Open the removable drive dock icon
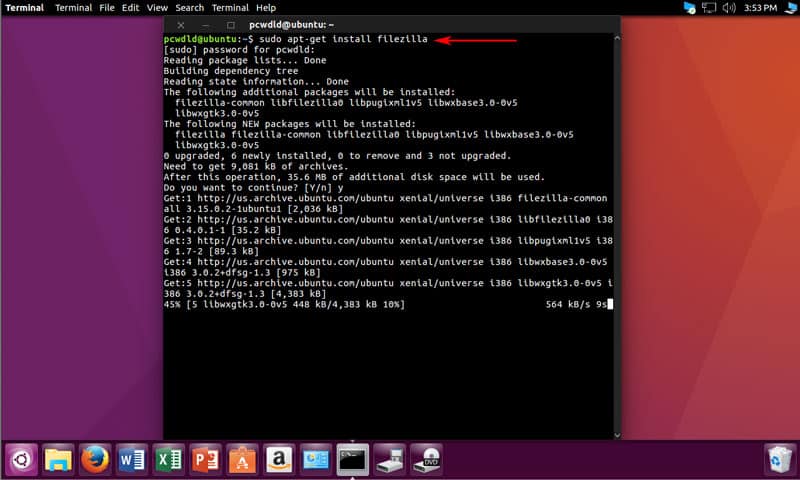Viewport: 800px width, 480px height. point(389,460)
